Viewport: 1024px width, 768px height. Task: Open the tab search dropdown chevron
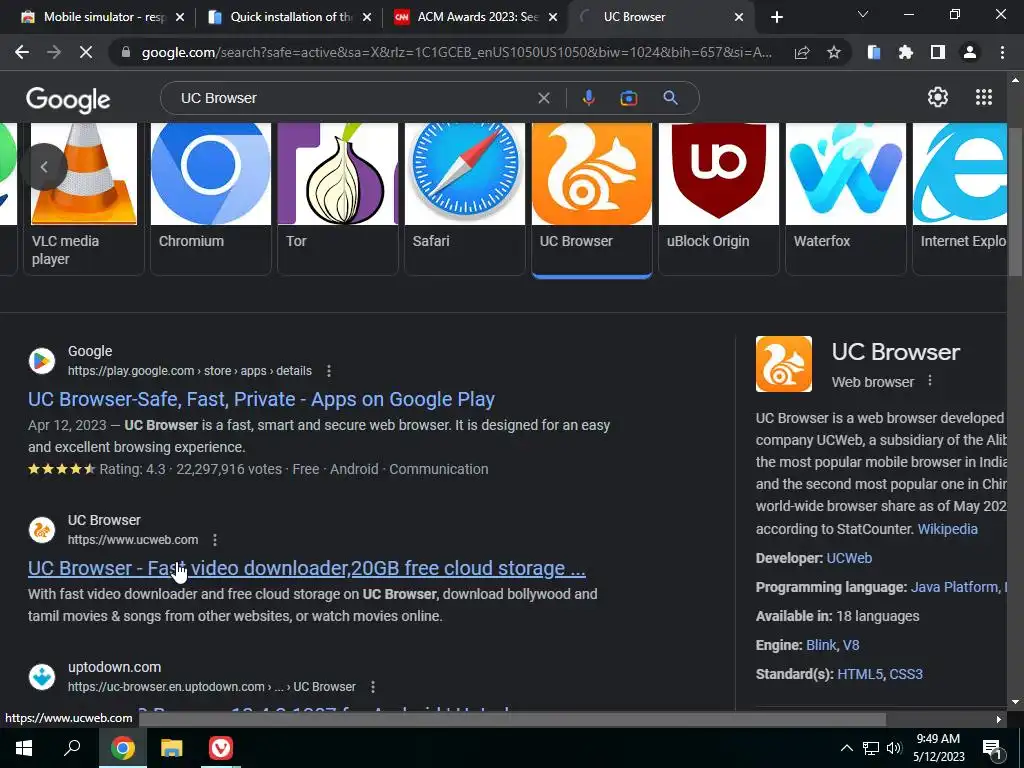[x=863, y=14]
